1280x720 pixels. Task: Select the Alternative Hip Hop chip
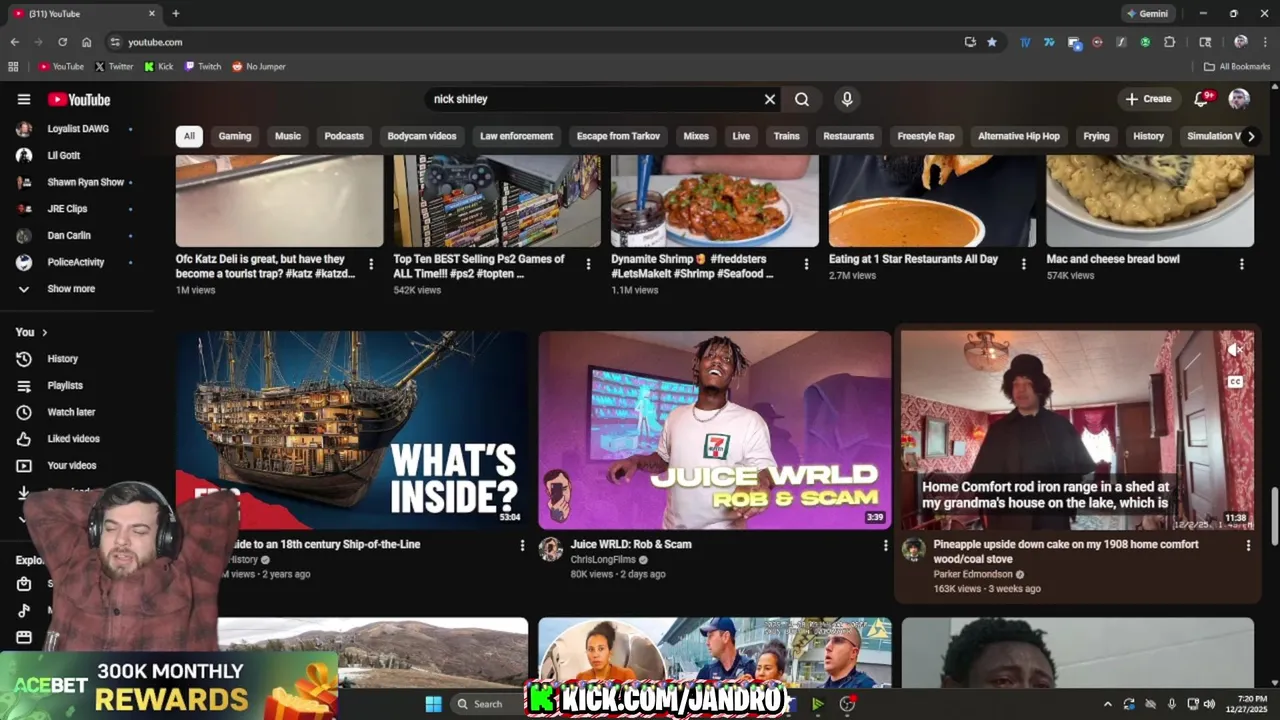pyautogui.click(x=1019, y=136)
